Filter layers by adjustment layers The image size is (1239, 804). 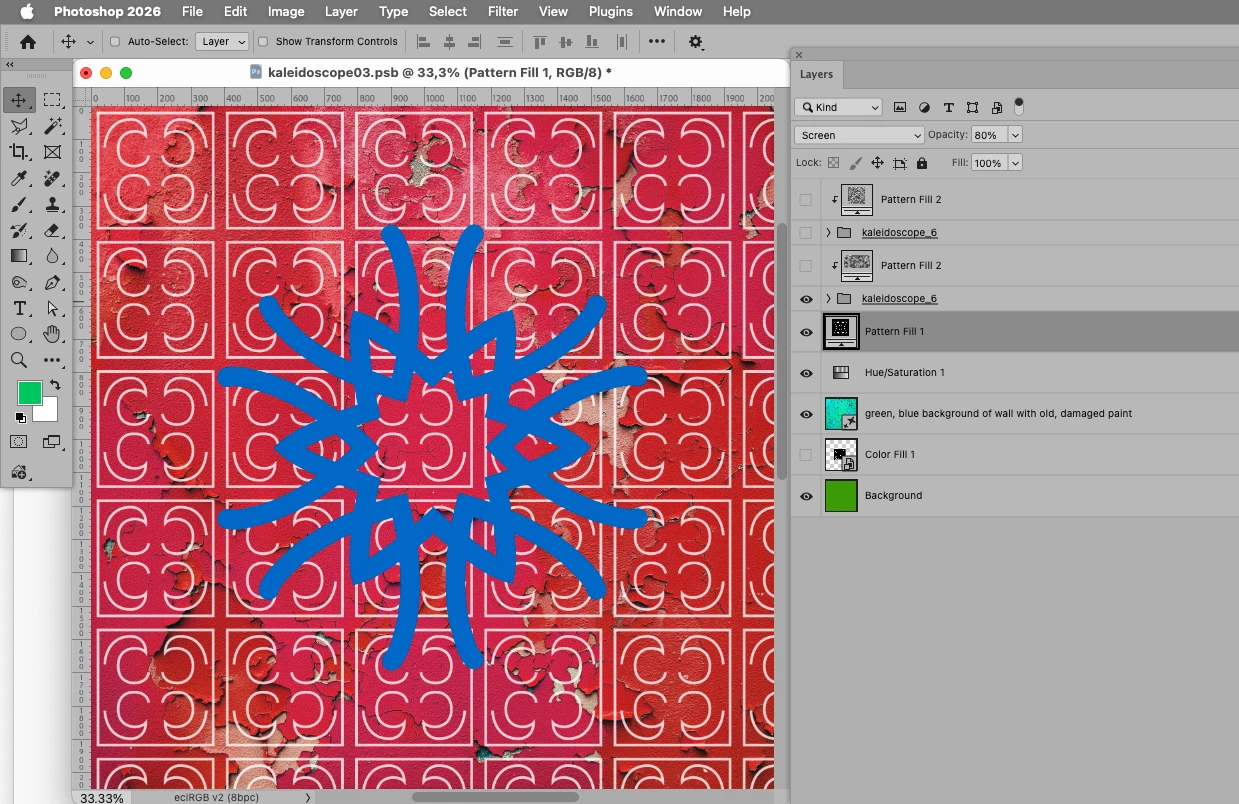tap(924, 107)
